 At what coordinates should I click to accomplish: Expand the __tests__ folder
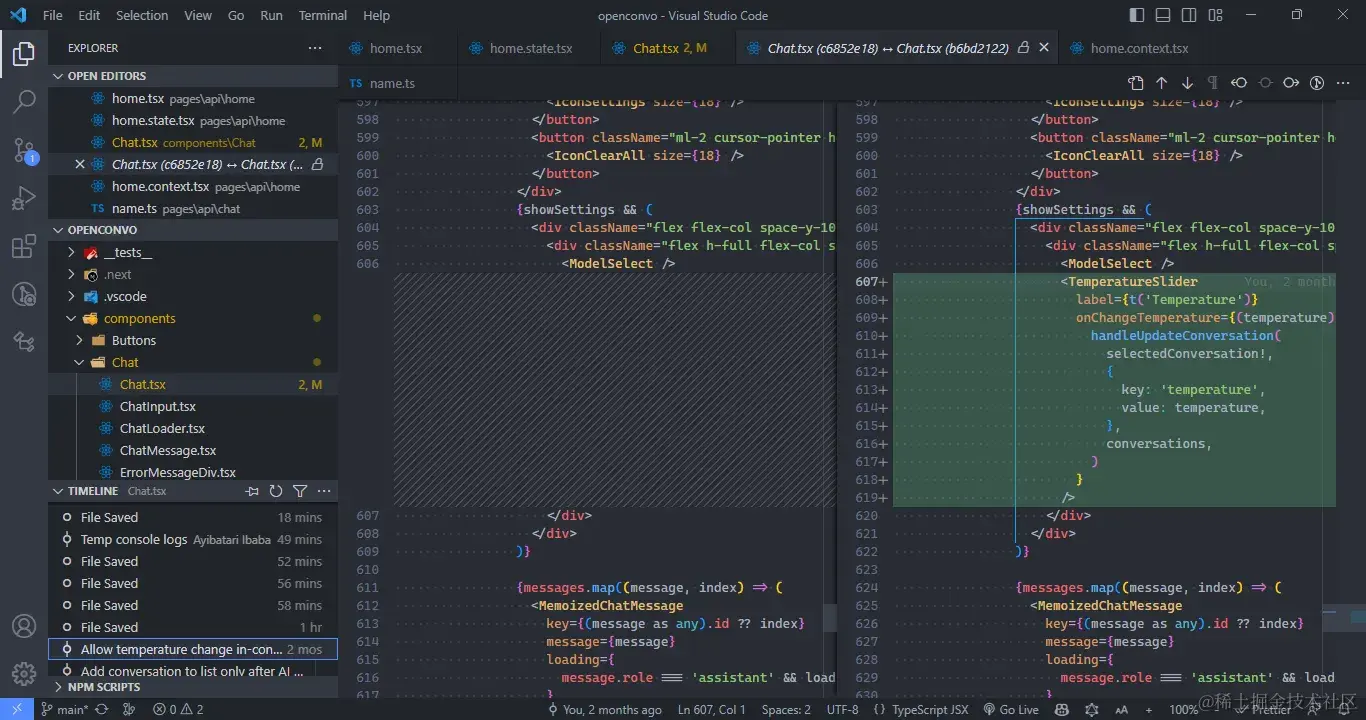tap(113, 252)
